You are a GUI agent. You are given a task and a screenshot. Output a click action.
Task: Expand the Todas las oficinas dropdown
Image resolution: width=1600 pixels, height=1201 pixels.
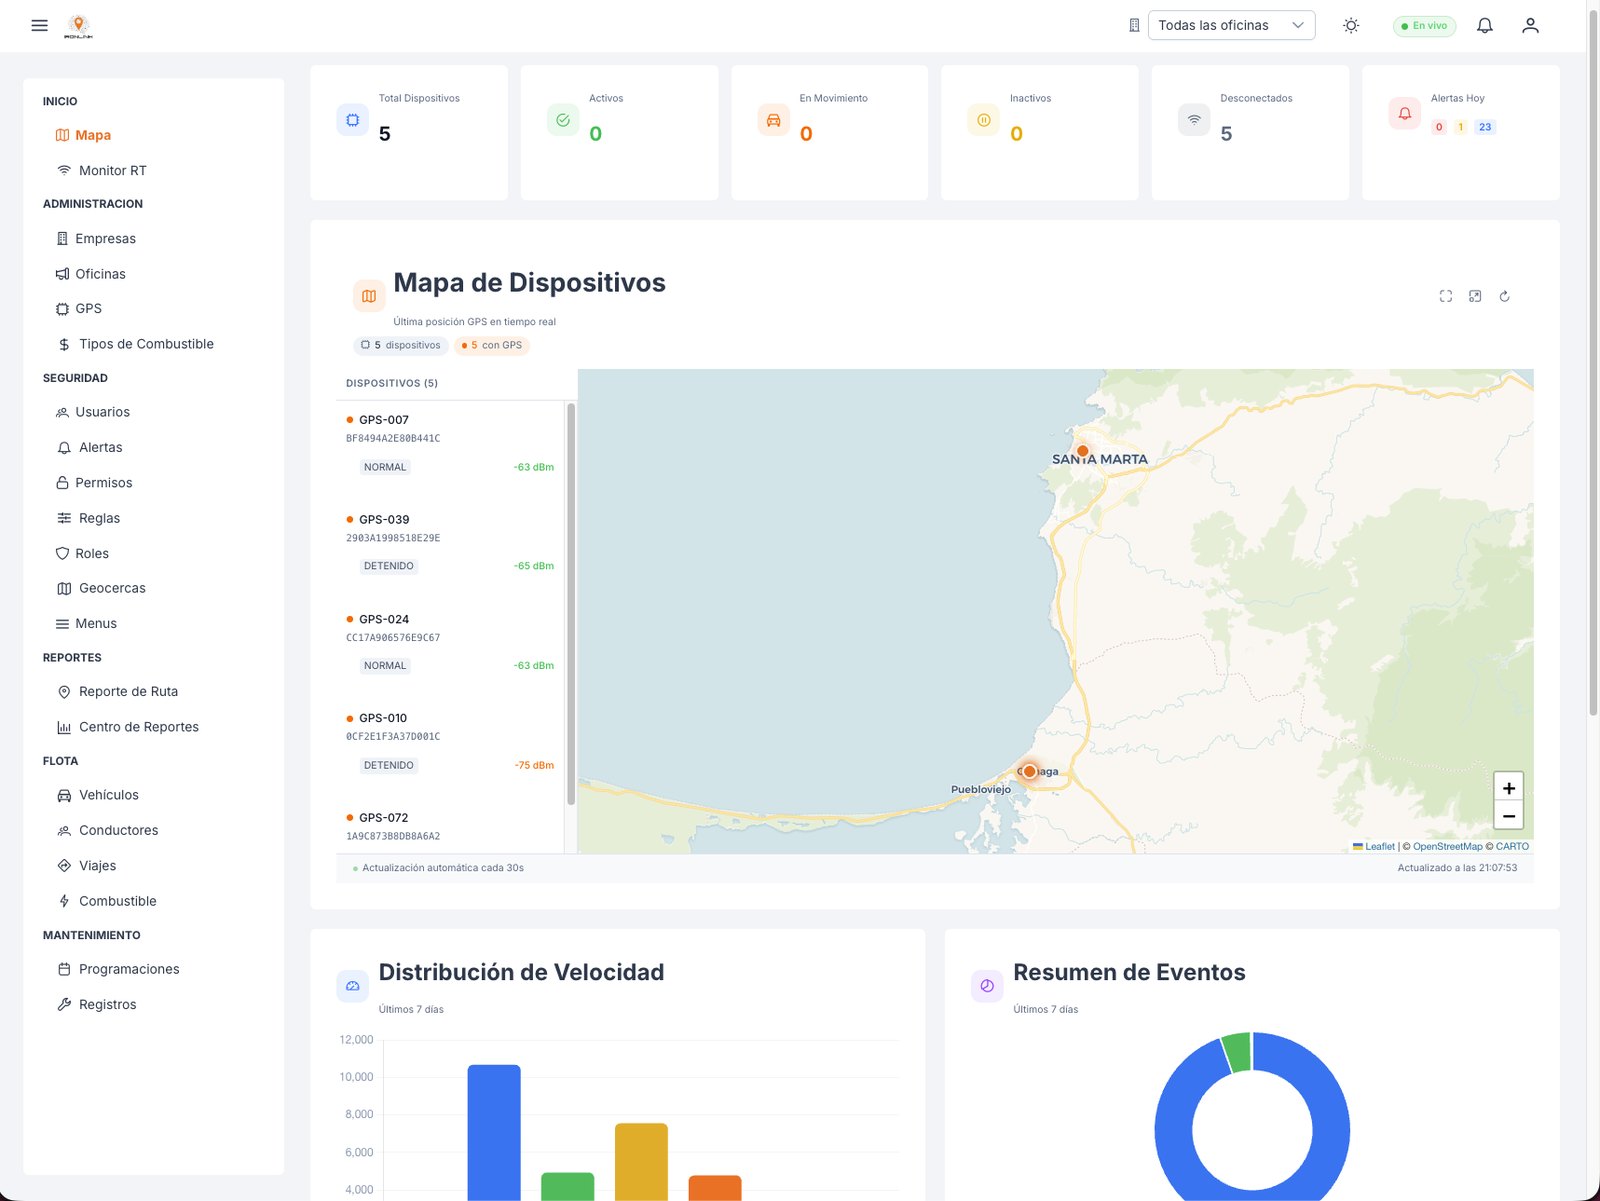(x=1231, y=25)
